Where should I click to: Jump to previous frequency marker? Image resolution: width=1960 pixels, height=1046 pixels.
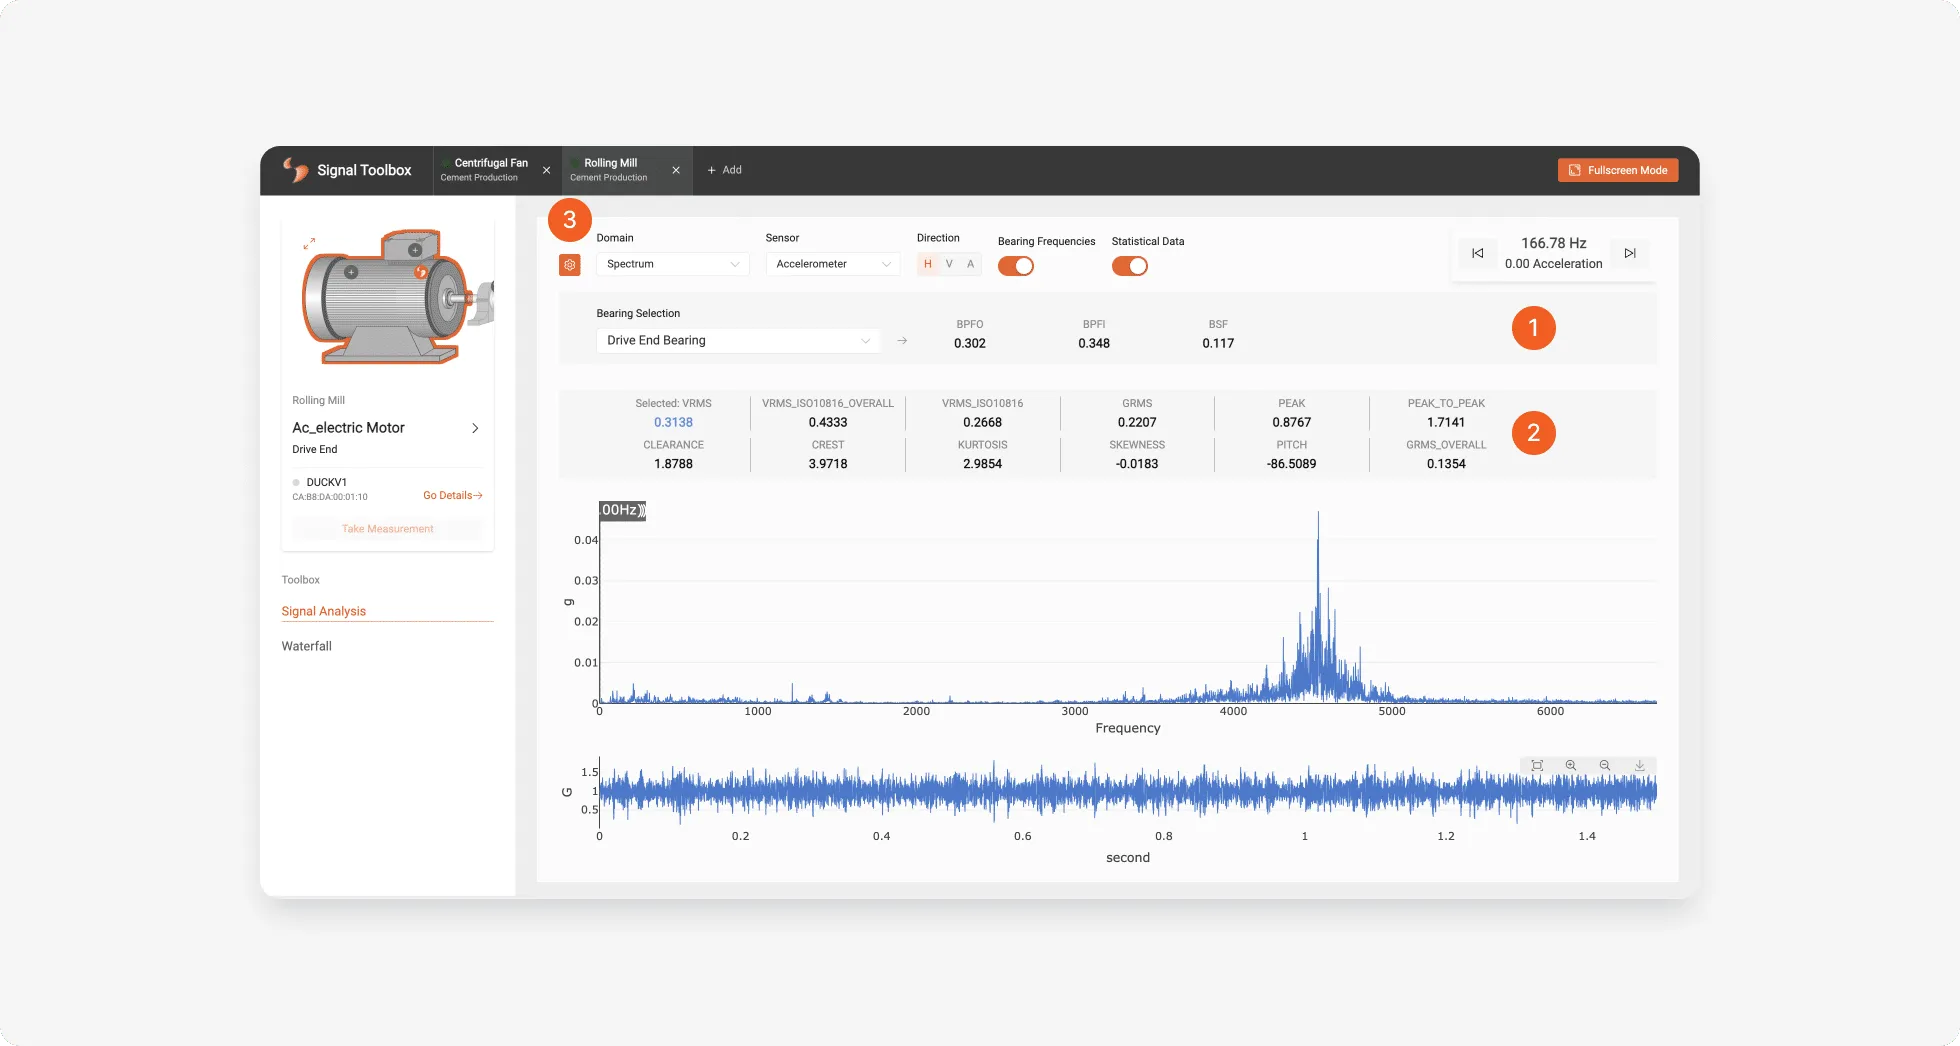click(x=1478, y=253)
